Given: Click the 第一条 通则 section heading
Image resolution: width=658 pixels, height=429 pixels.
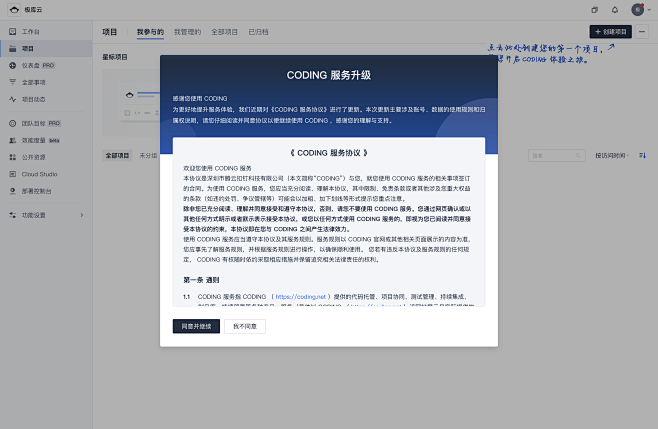Looking at the screenshot, I should point(201,280).
